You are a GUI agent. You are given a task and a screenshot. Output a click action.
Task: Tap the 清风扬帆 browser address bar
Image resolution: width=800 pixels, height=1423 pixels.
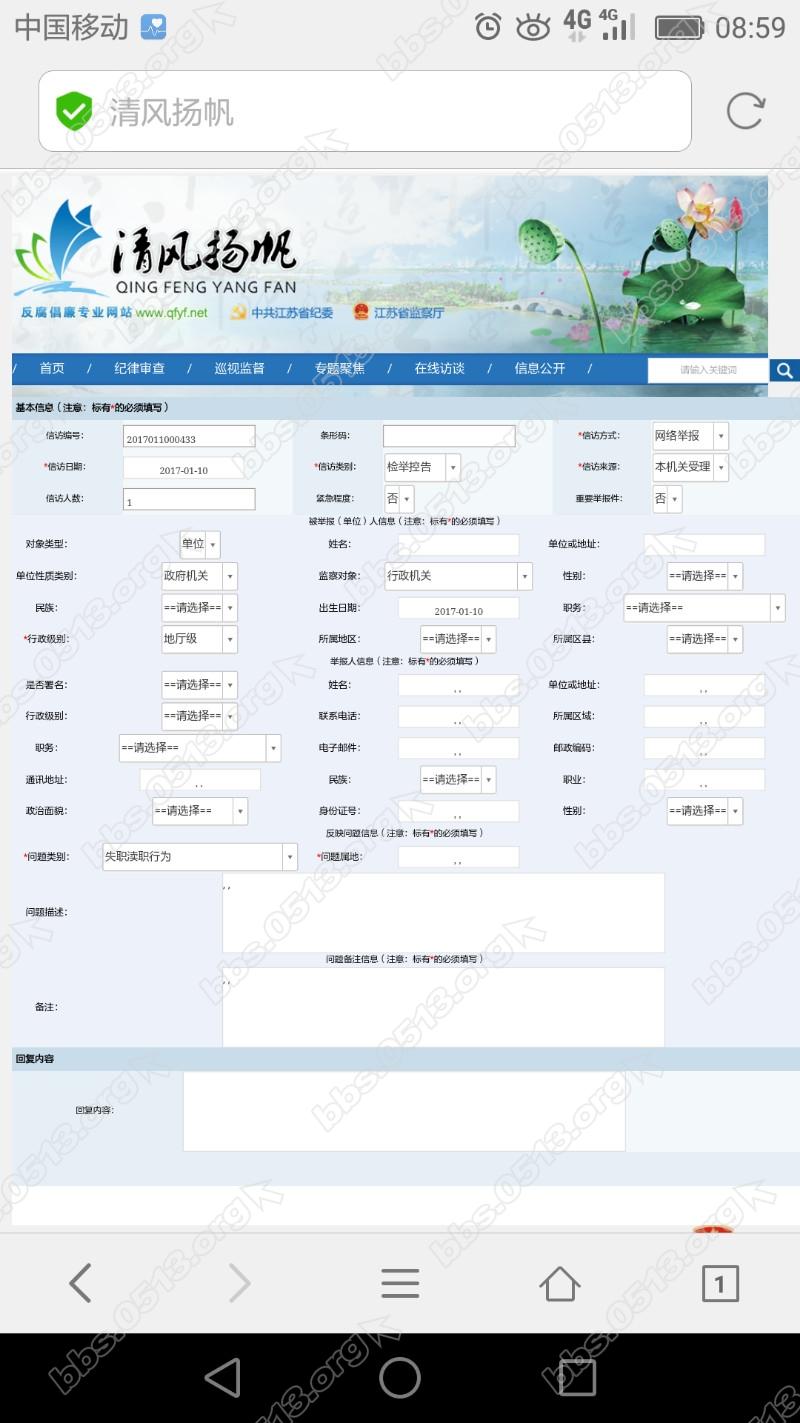(365, 111)
